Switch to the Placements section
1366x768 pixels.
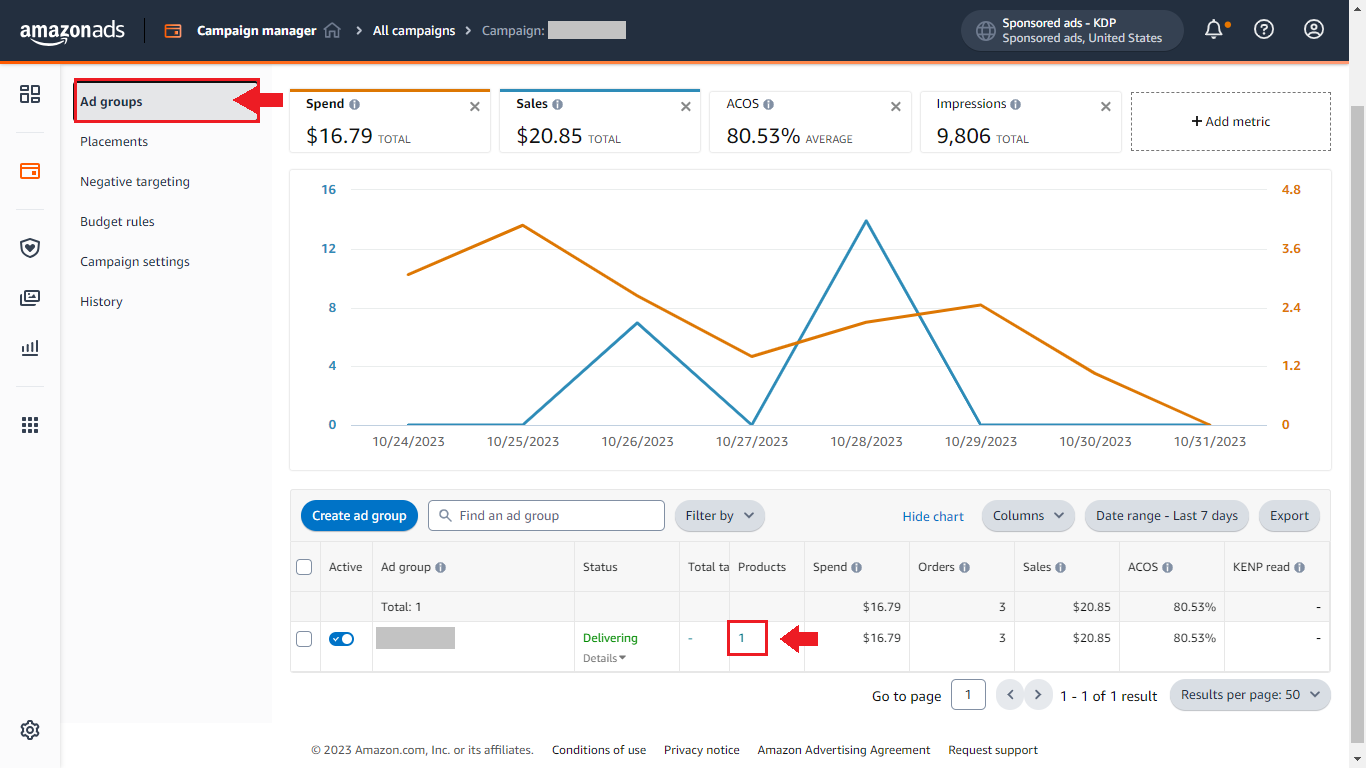click(113, 141)
